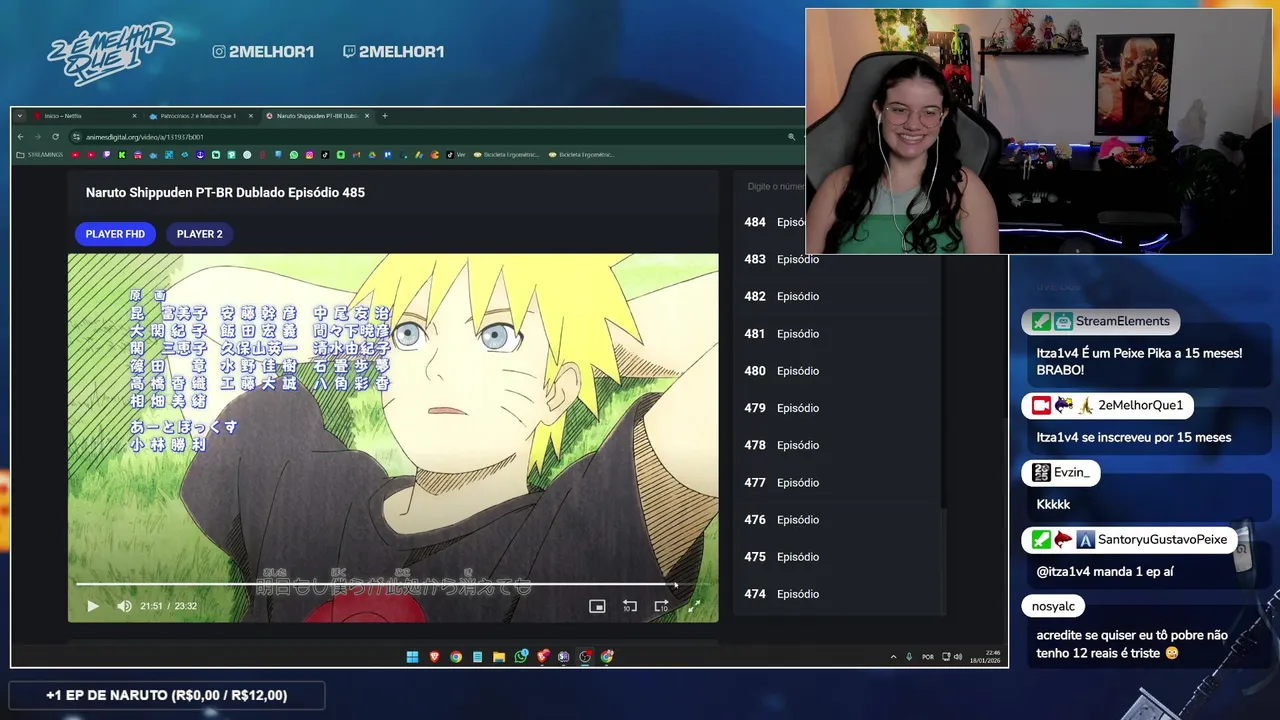The width and height of the screenshot is (1280, 720).
Task: Open the first Bicicleta Ergométrica bookmark
Action: click(506, 155)
